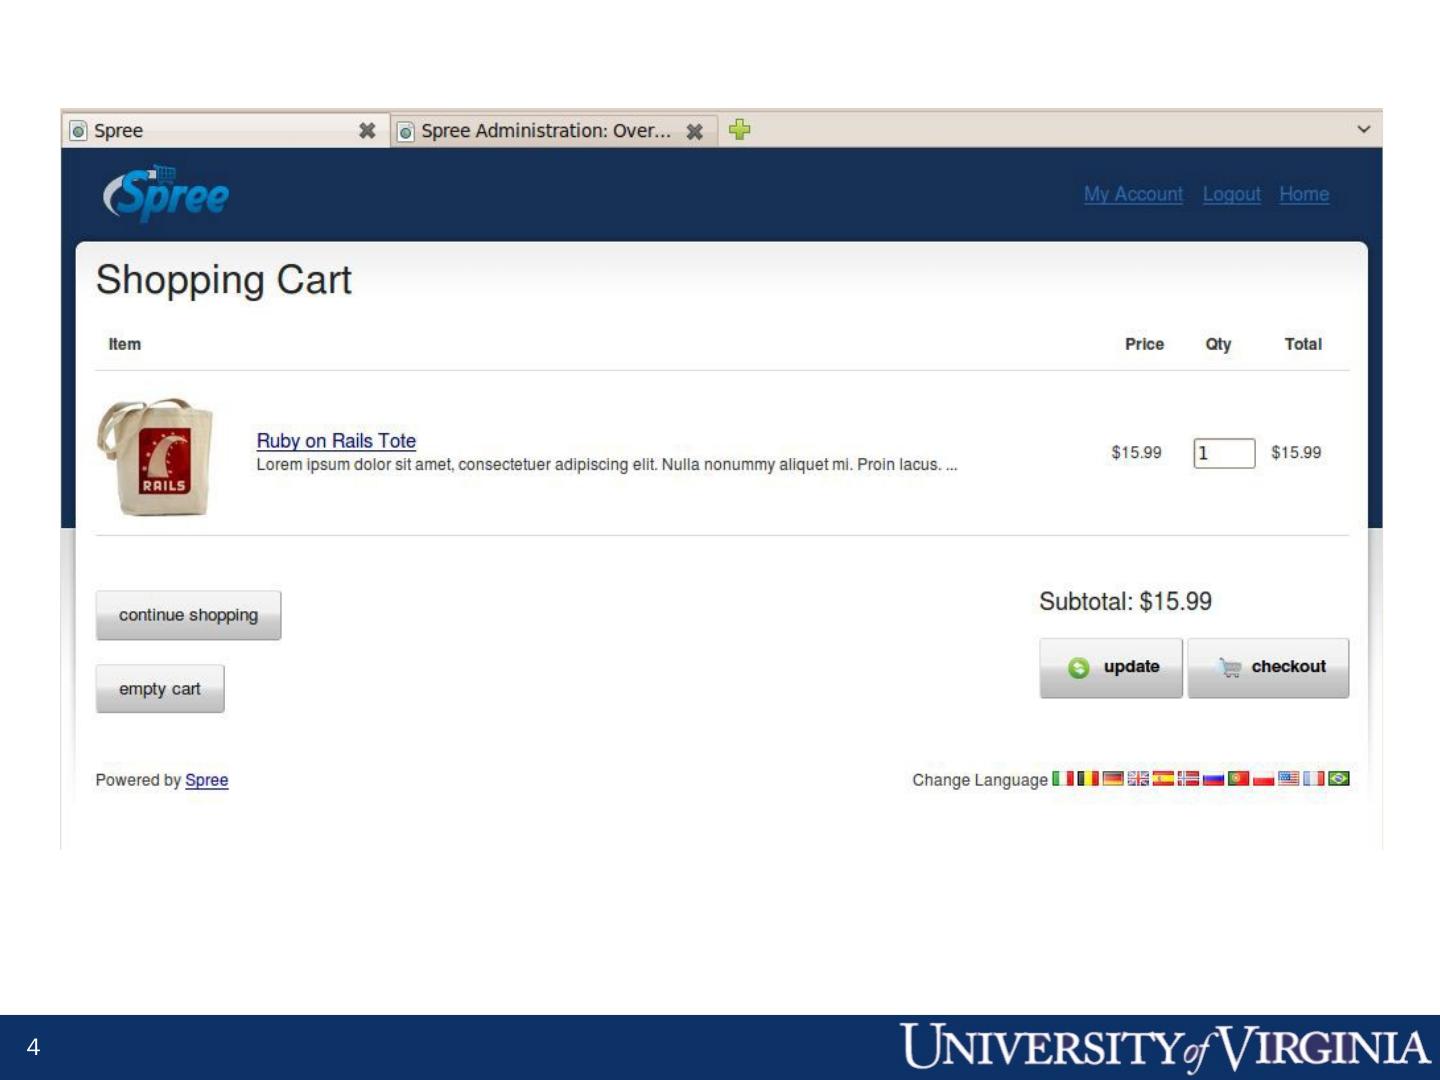Image resolution: width=1440 pixels, height=1080 pixels.
Task: Switch language using the Italian flag
Action: coord(1063,778)
